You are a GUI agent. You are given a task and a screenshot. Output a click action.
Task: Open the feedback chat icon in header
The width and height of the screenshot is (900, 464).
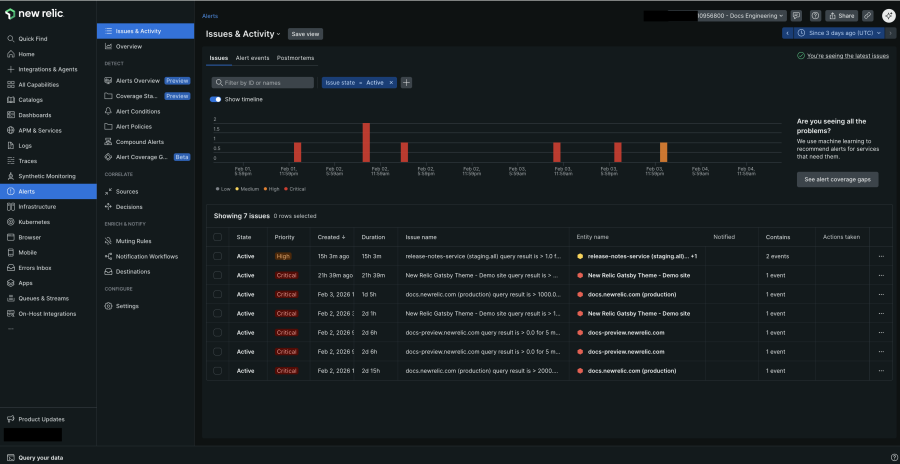796,16
